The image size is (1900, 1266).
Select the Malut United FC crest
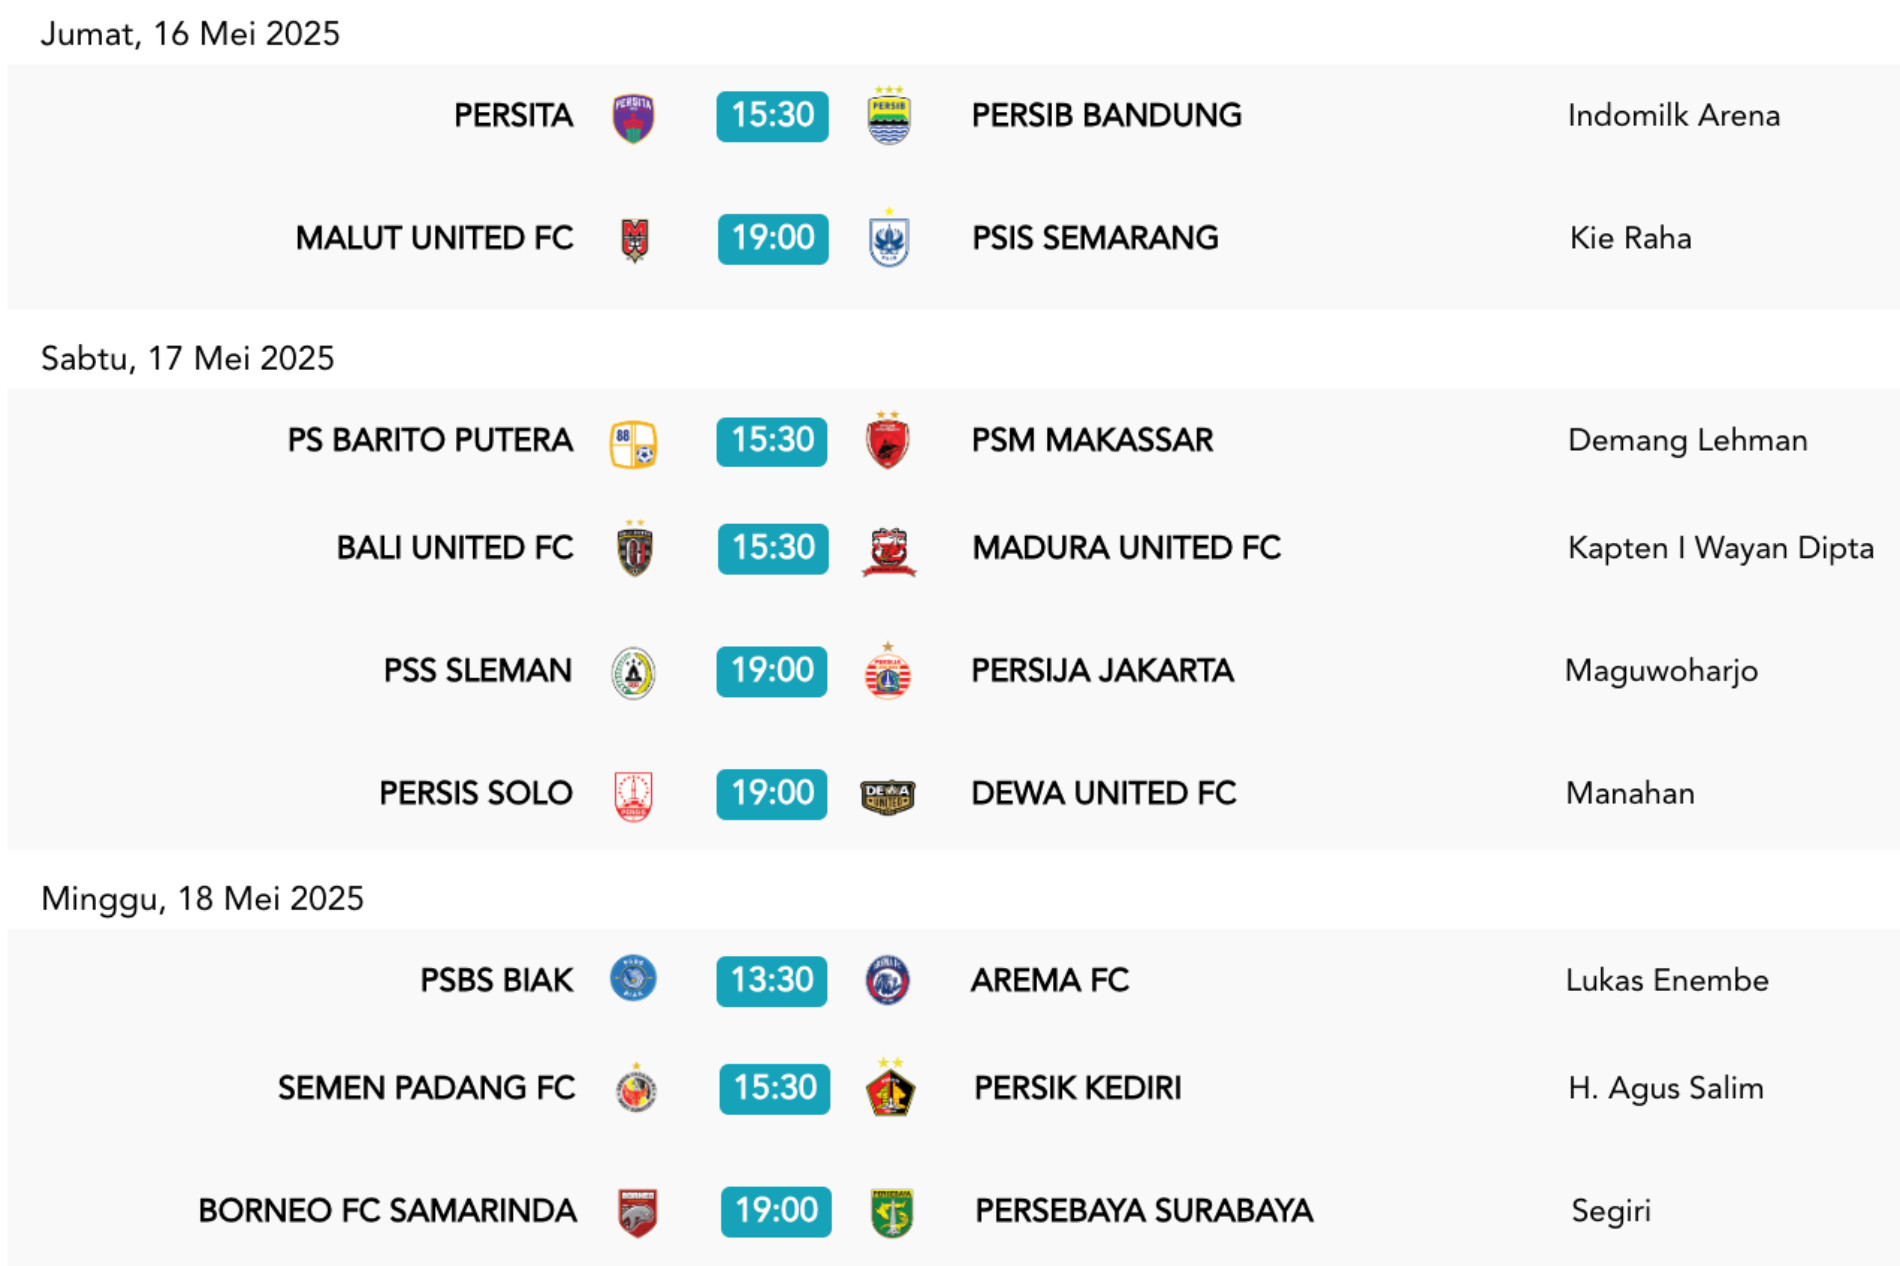point(635,240)
